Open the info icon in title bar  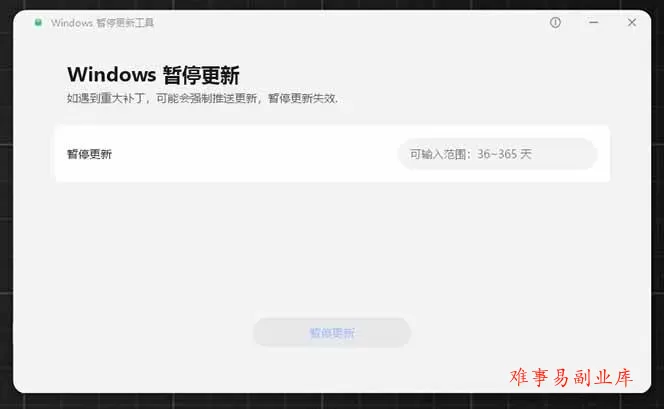point(555,22)
